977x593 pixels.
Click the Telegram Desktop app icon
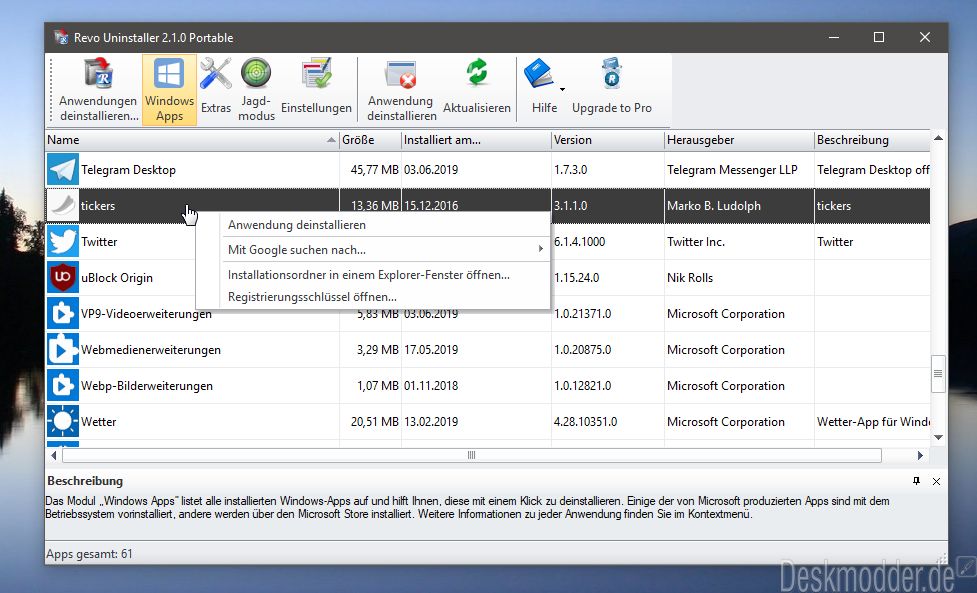click(x=63, y=169)
